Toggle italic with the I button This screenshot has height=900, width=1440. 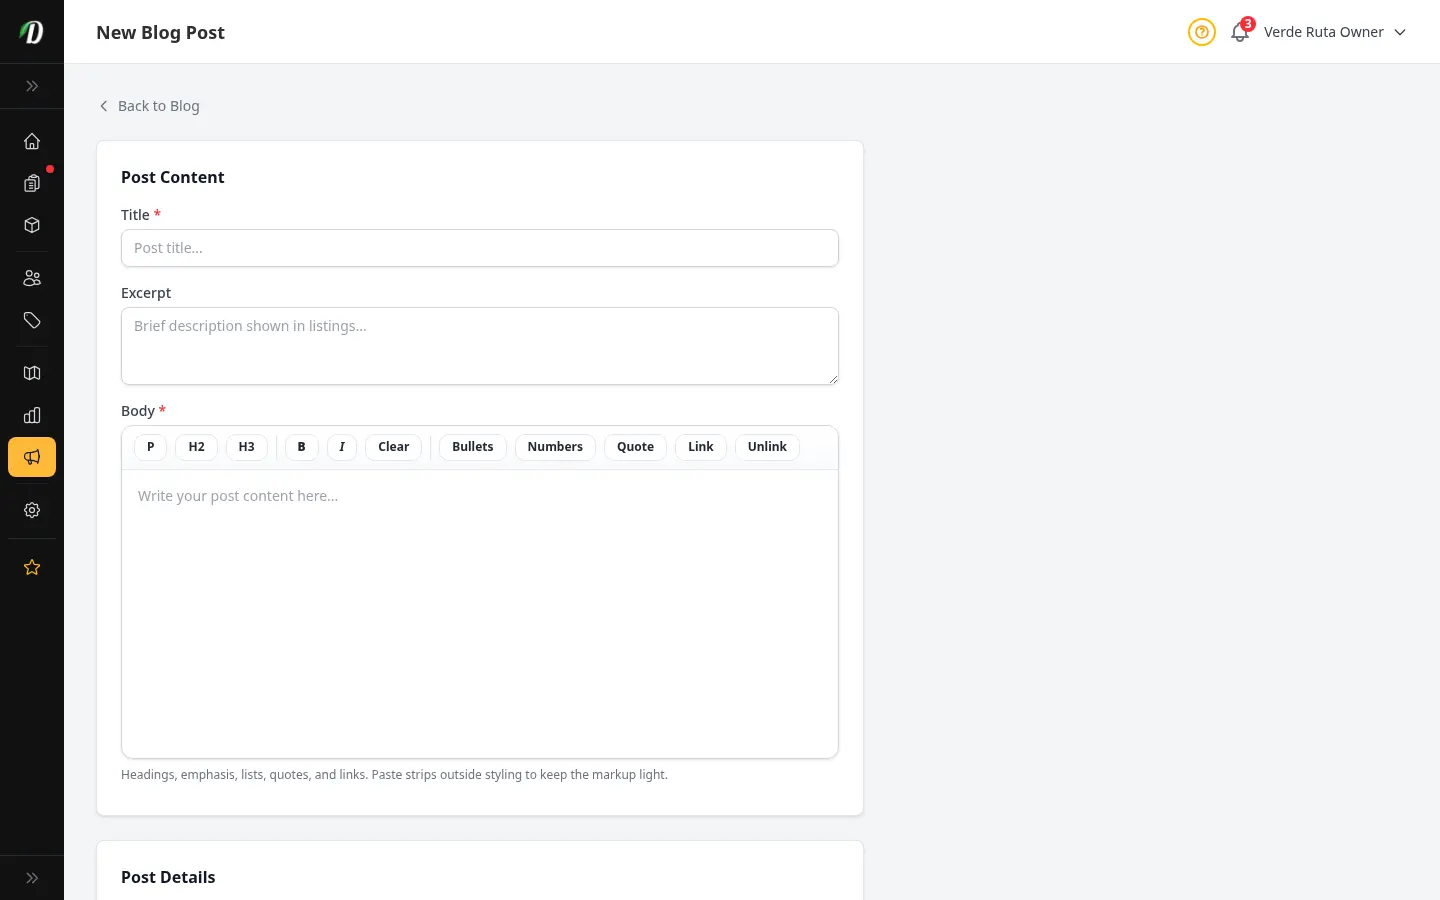pyautogui.click(x=342, y=447)
